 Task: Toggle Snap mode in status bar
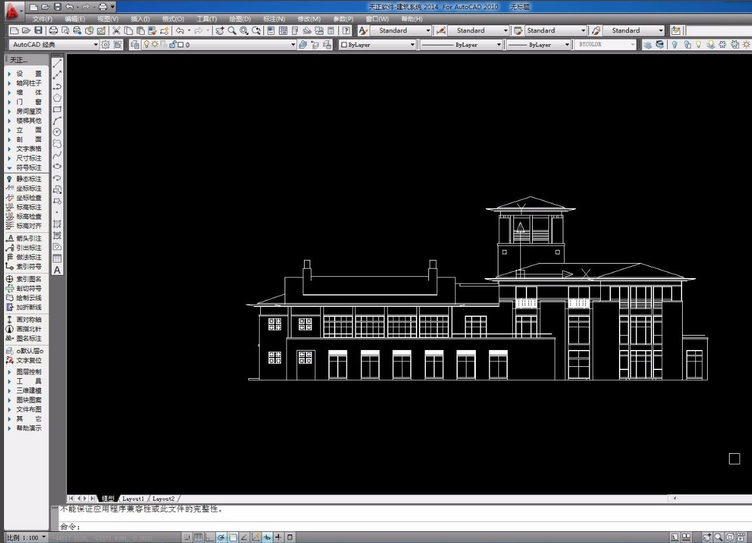[187, 537]
